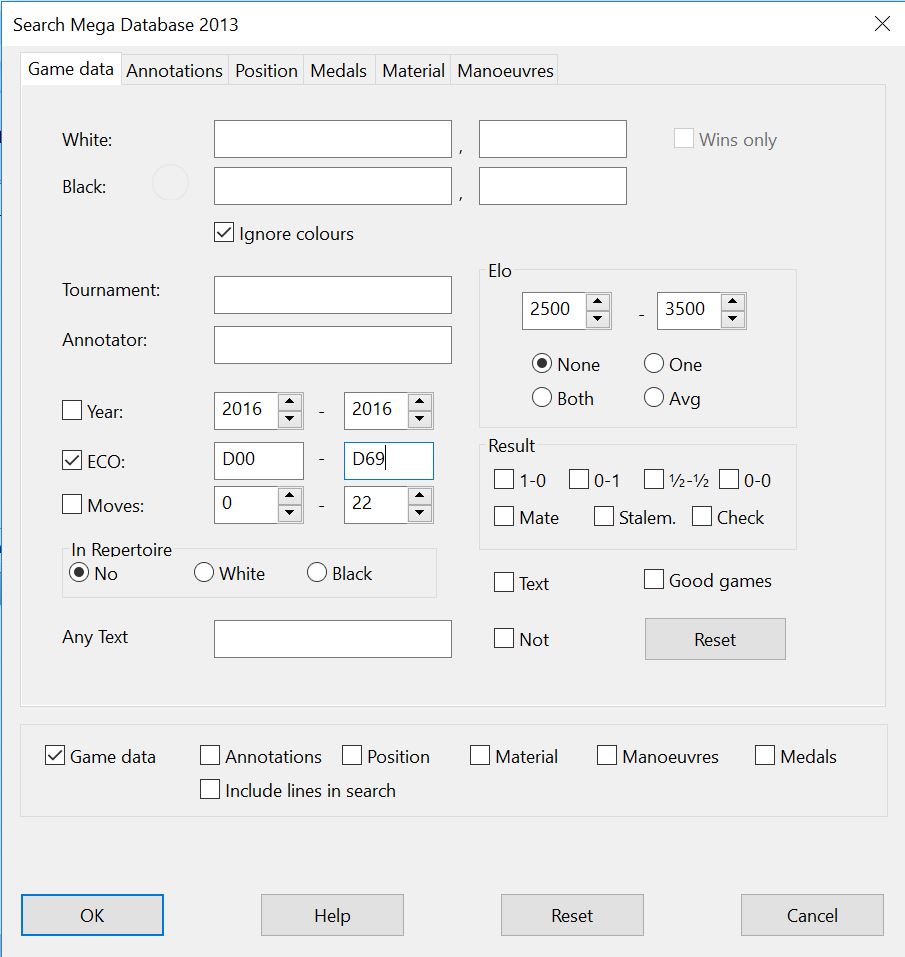Click the Reset button beside Not

tap(715, 639)
